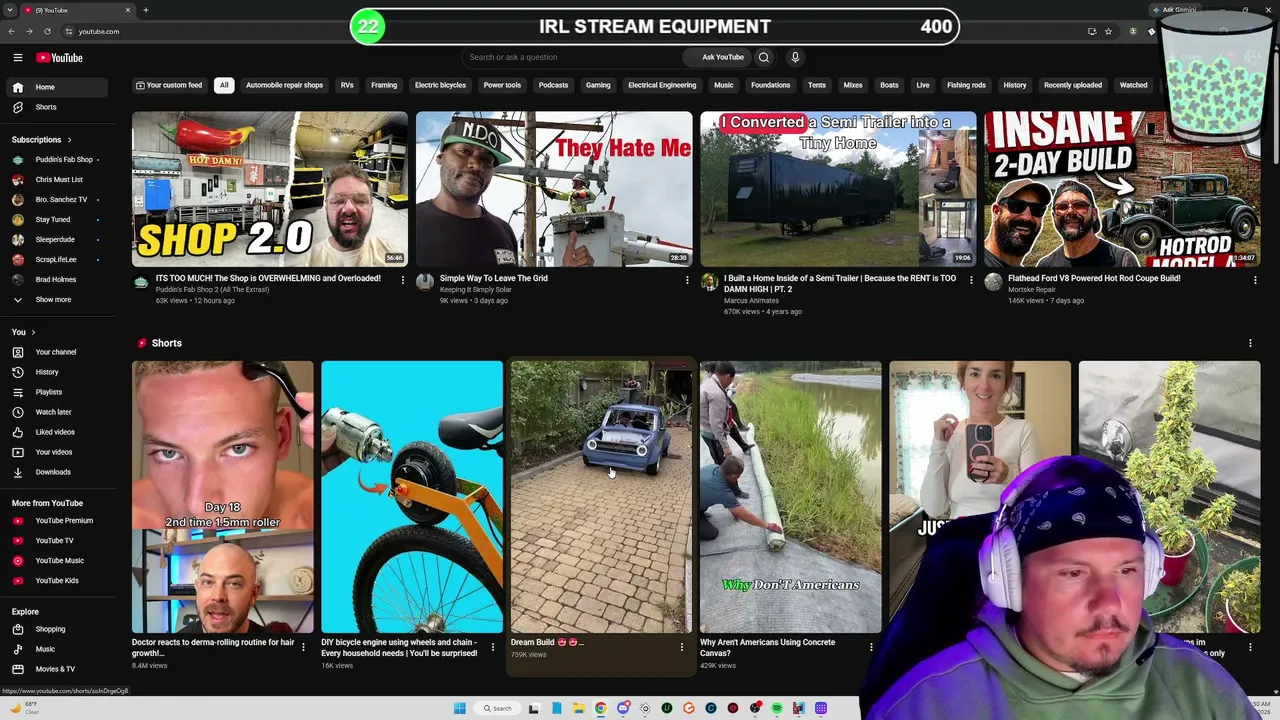This screenshot has width=1280, height=720.
Task: Open Home in the sidebar
Action: click(x=56, y=87)
